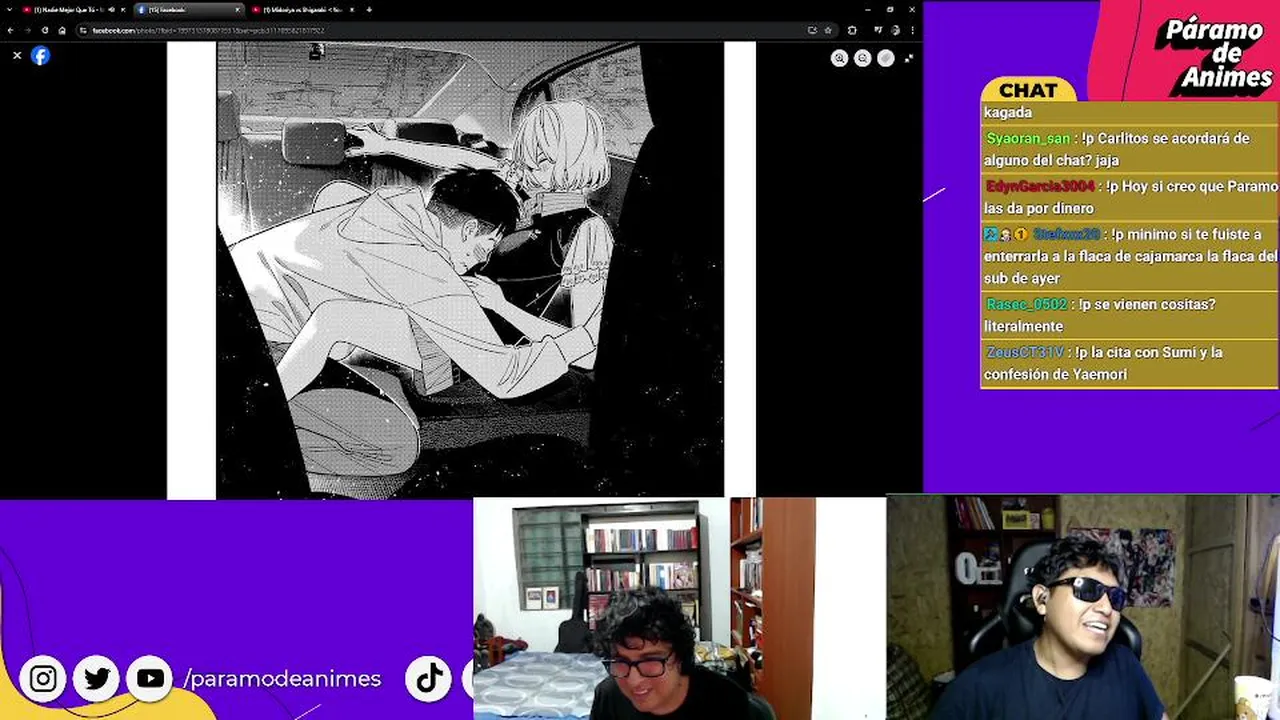This screenshot has width=1280, height=720.
Task: Click EdynGarcia3004 username in chat
Action: pos(1041,187)
